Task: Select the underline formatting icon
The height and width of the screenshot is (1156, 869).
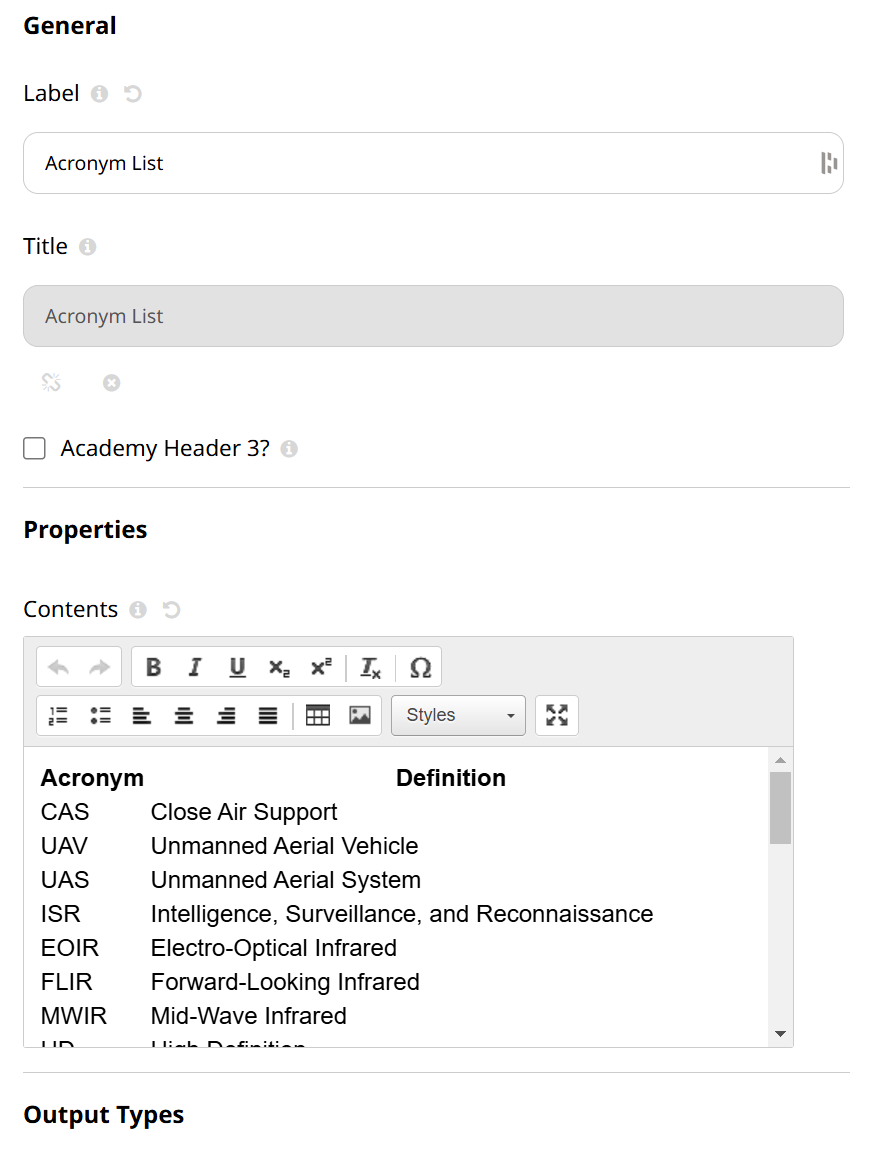Action: (237, 667)
